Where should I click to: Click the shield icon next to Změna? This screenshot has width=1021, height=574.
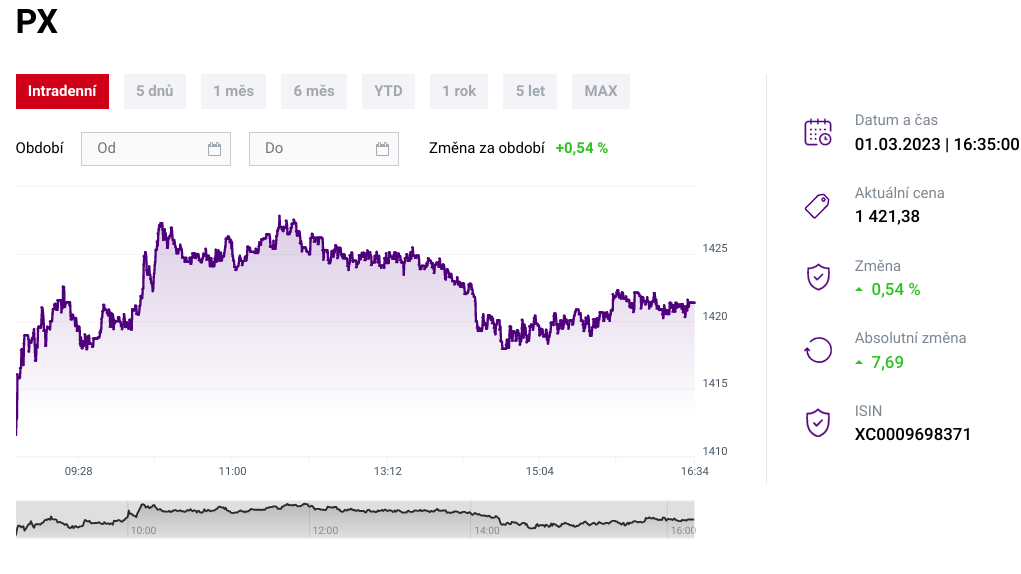[x=818, y=277]
